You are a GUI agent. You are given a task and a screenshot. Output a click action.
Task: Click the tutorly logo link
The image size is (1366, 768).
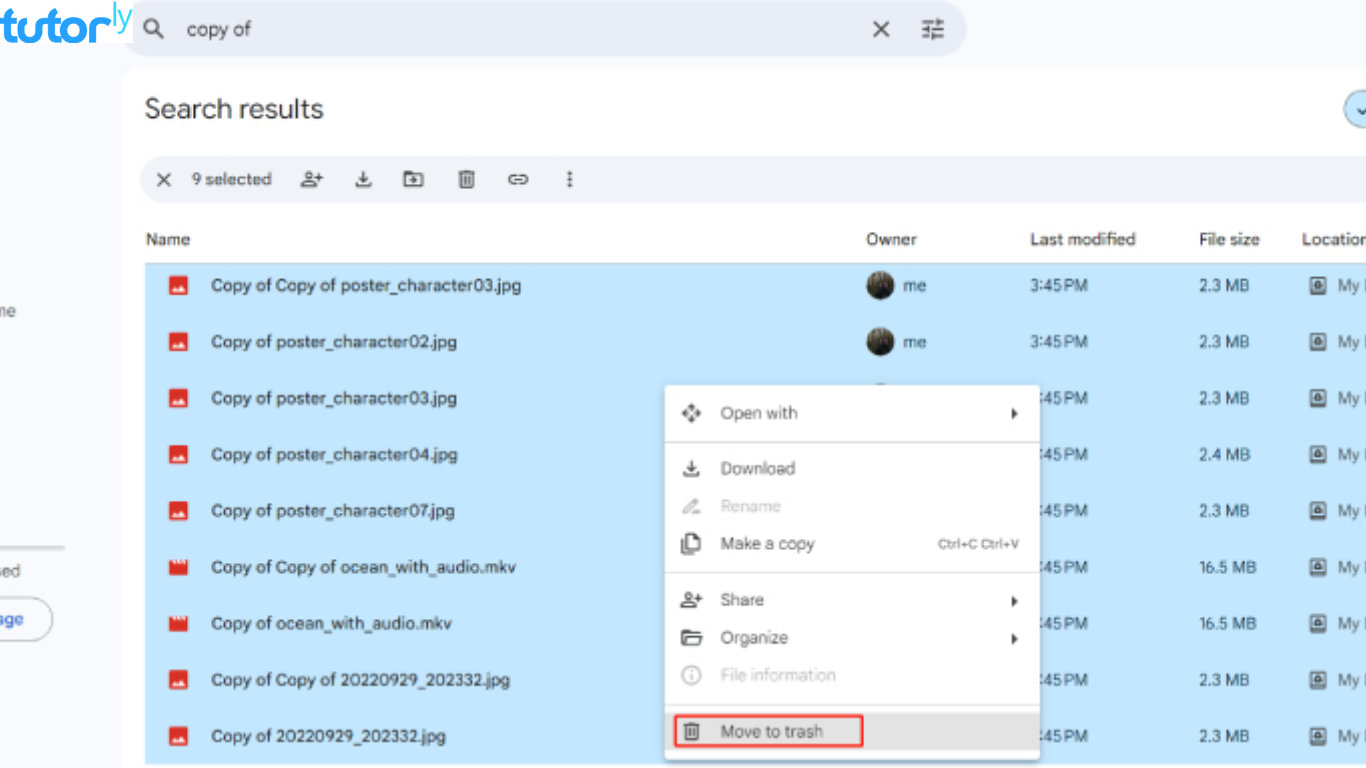click(60, 27)
